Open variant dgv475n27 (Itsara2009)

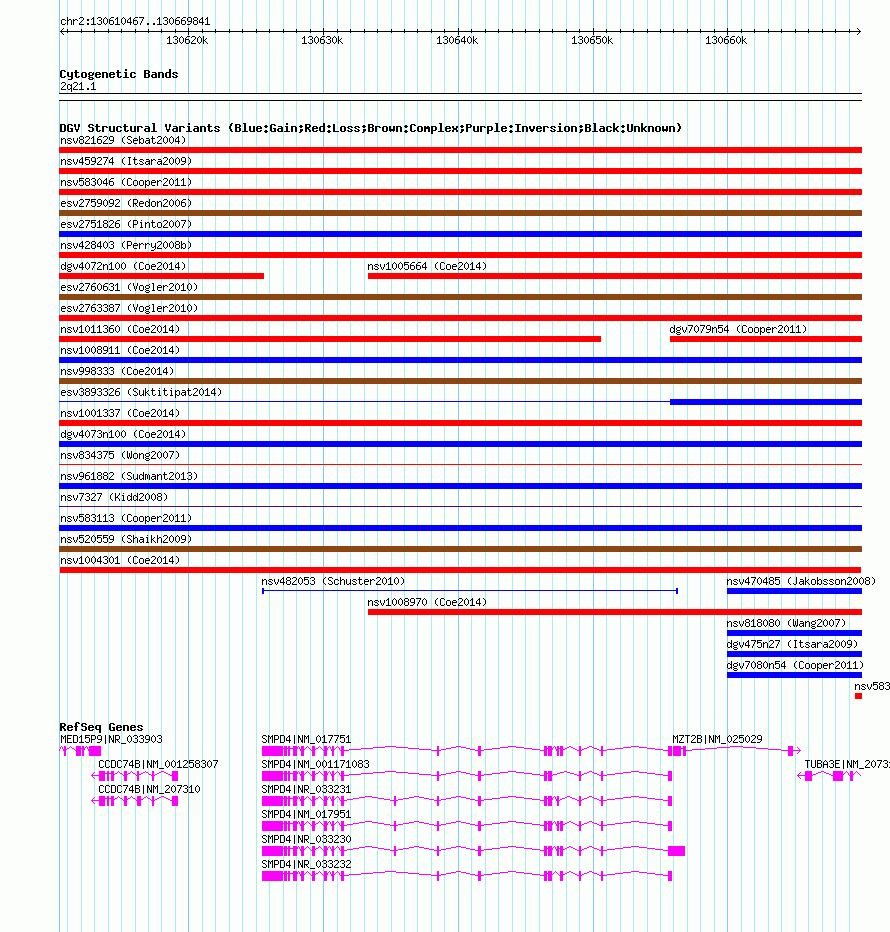click(x=794, y=654)
